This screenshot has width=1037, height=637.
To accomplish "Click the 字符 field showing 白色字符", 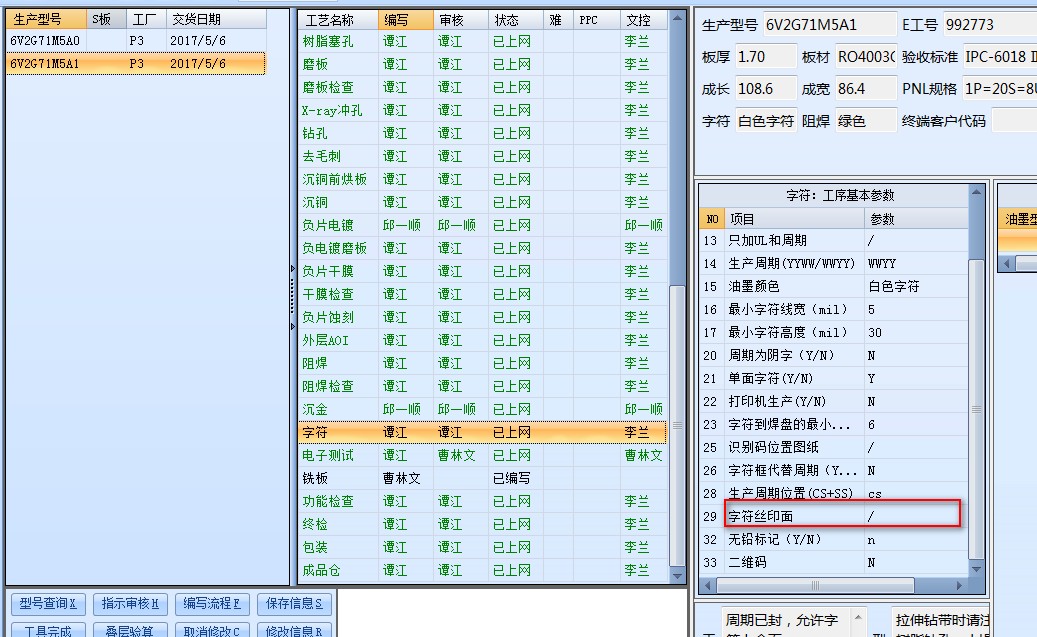I will click(x=765, y=121).
